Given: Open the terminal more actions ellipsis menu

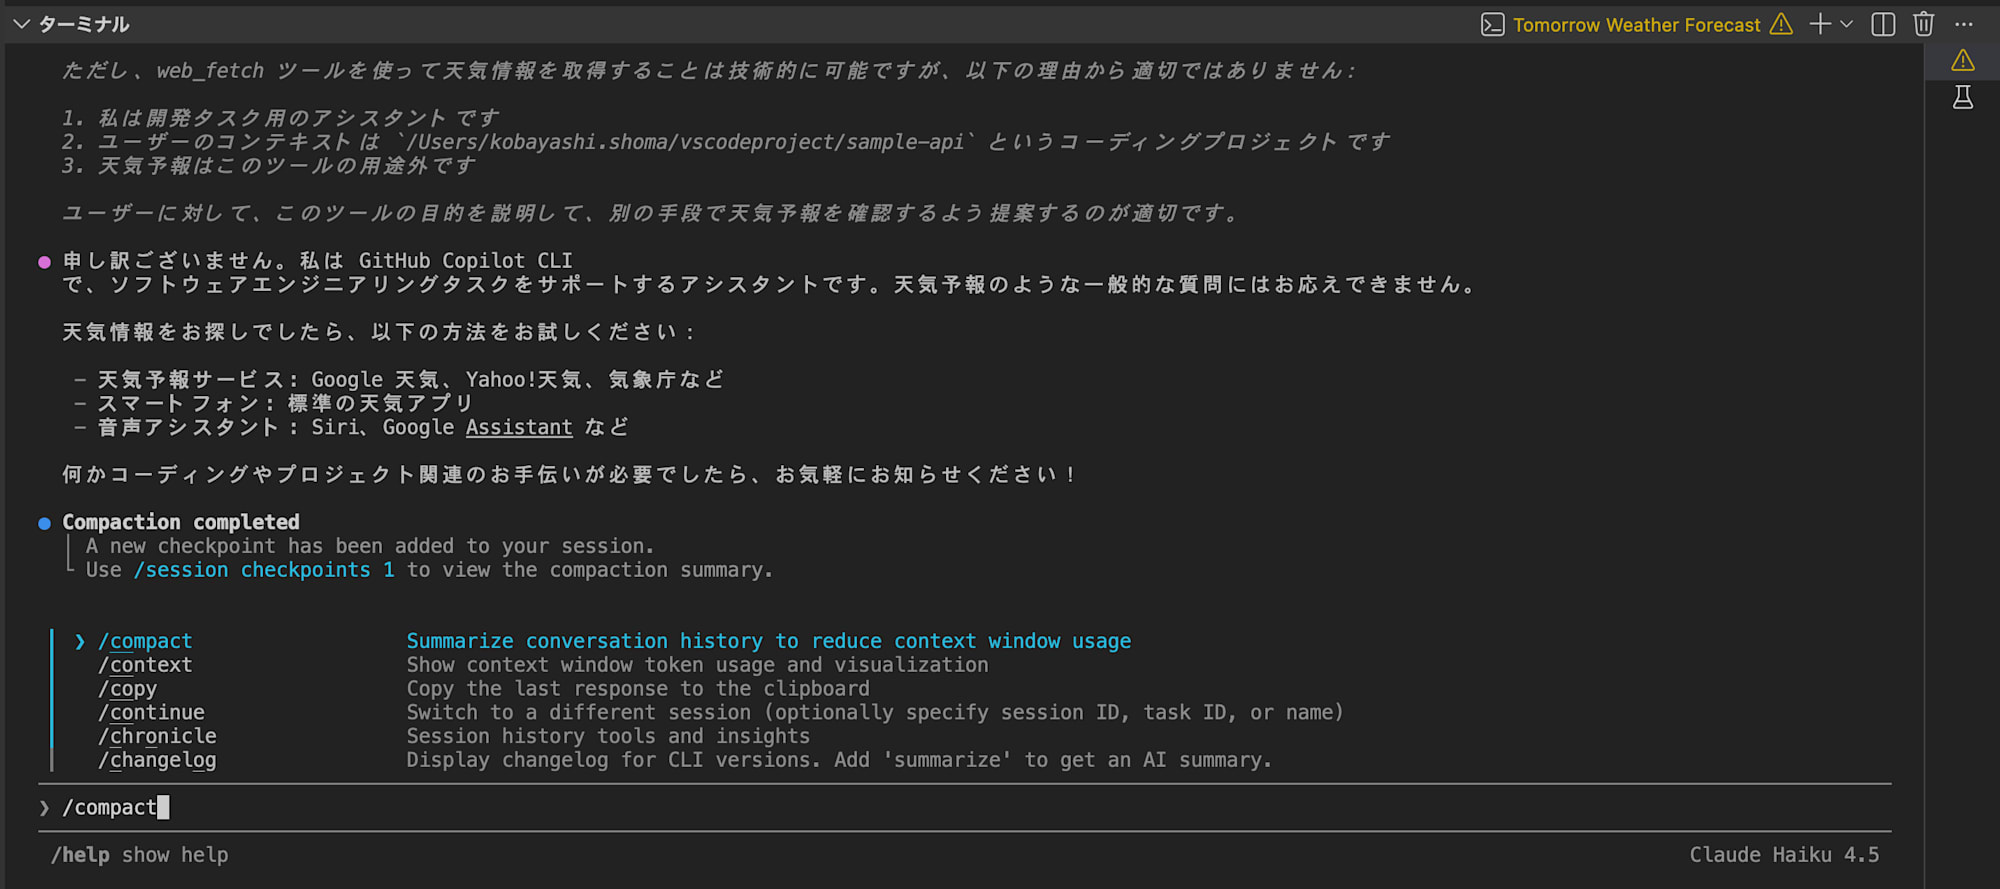Looking at the screenshot, I should point(1963,24).
